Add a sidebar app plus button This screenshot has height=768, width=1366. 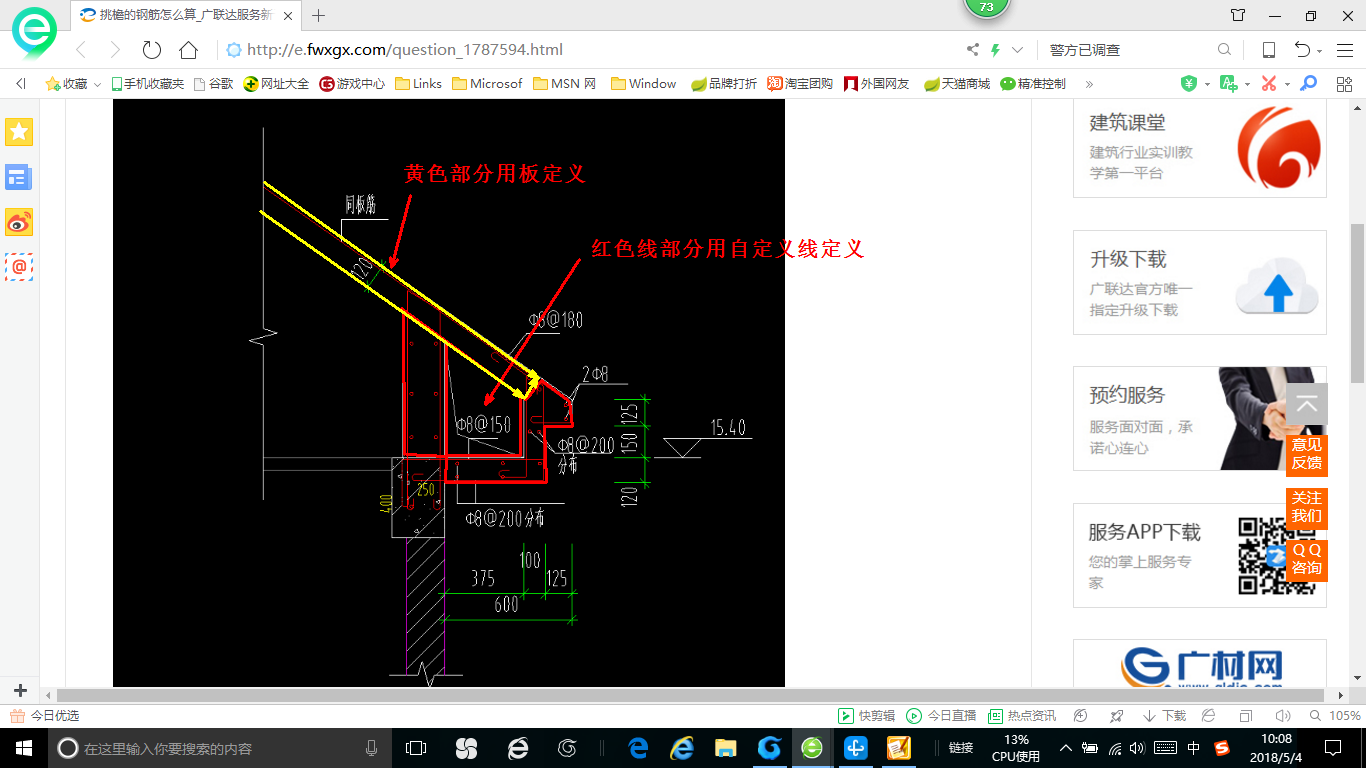[x=20, y=690]
